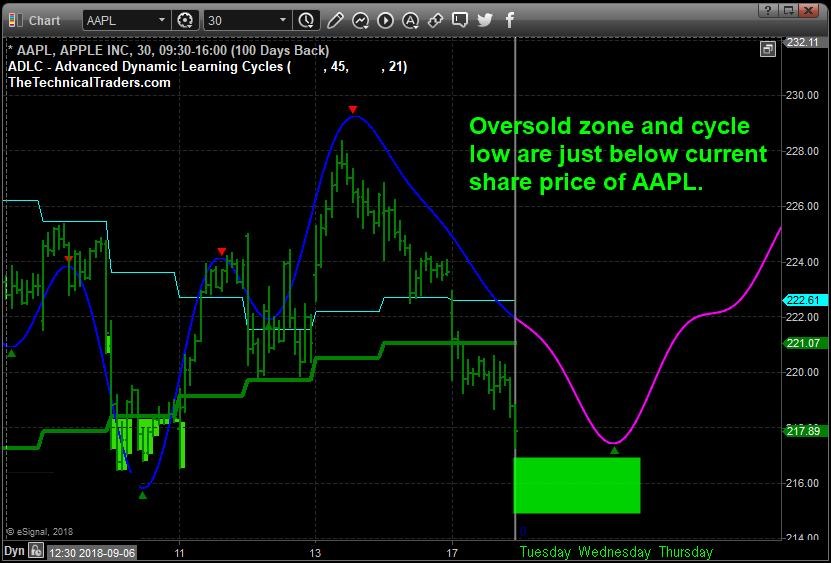Image resolution: width=831 pixels, height=563 pixels.
Task: Click the red cycle-high marker near 229
Action: click(353, 110)
